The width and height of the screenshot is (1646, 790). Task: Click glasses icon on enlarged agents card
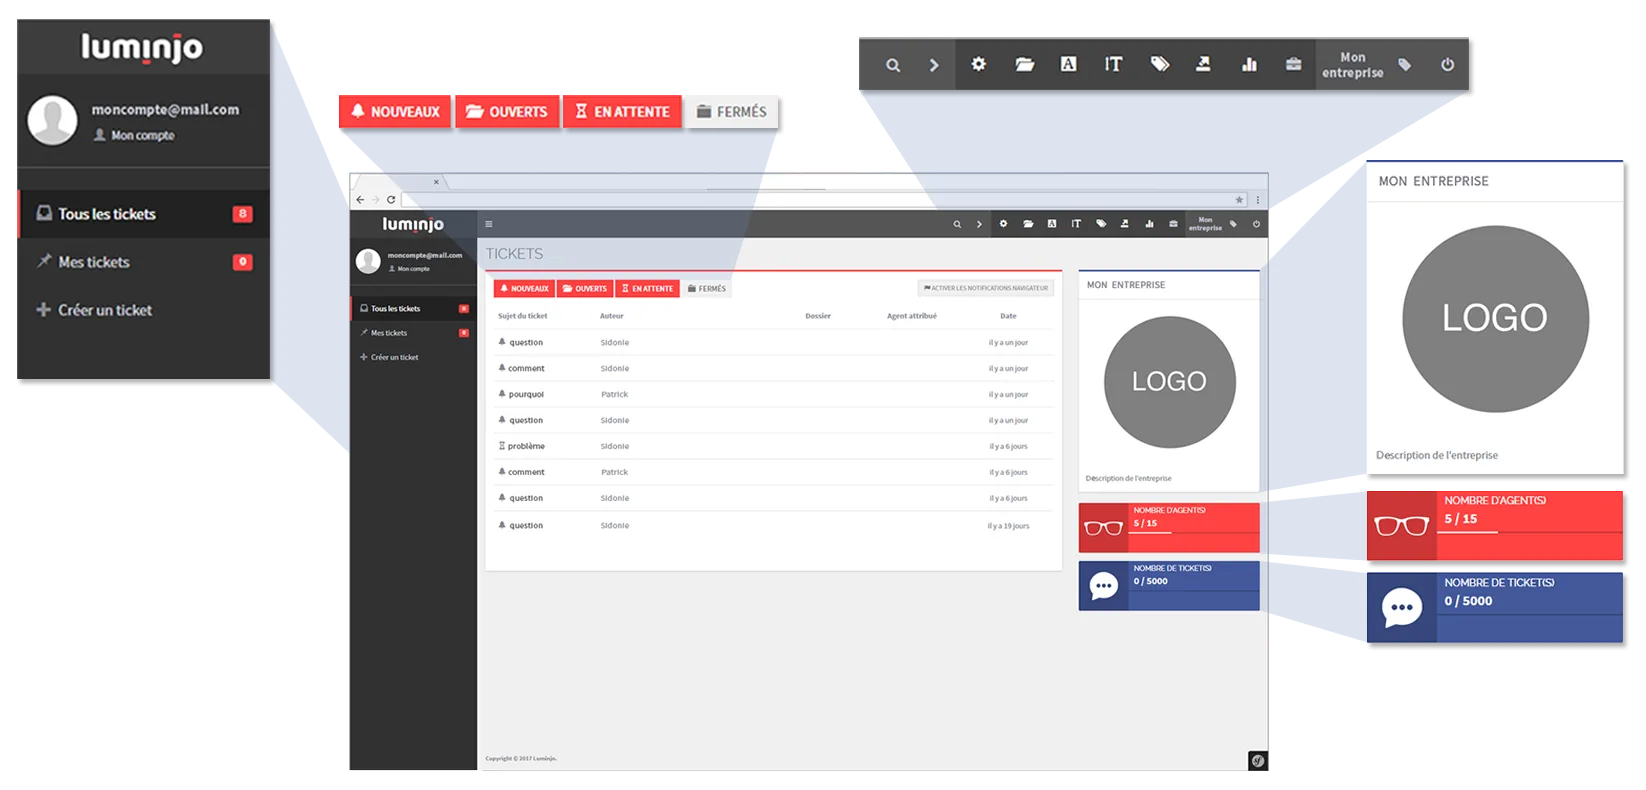(1401, 526)
